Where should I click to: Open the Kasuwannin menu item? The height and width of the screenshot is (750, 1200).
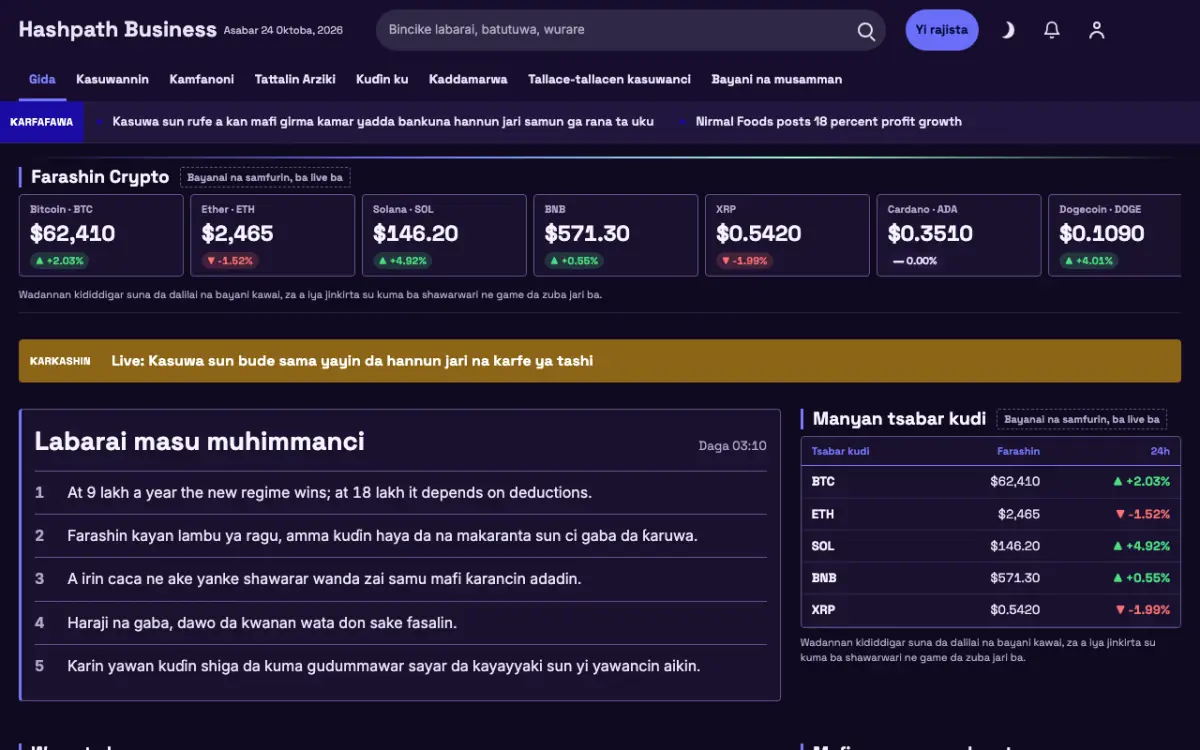pyautogui.click(x=112, y=79)
